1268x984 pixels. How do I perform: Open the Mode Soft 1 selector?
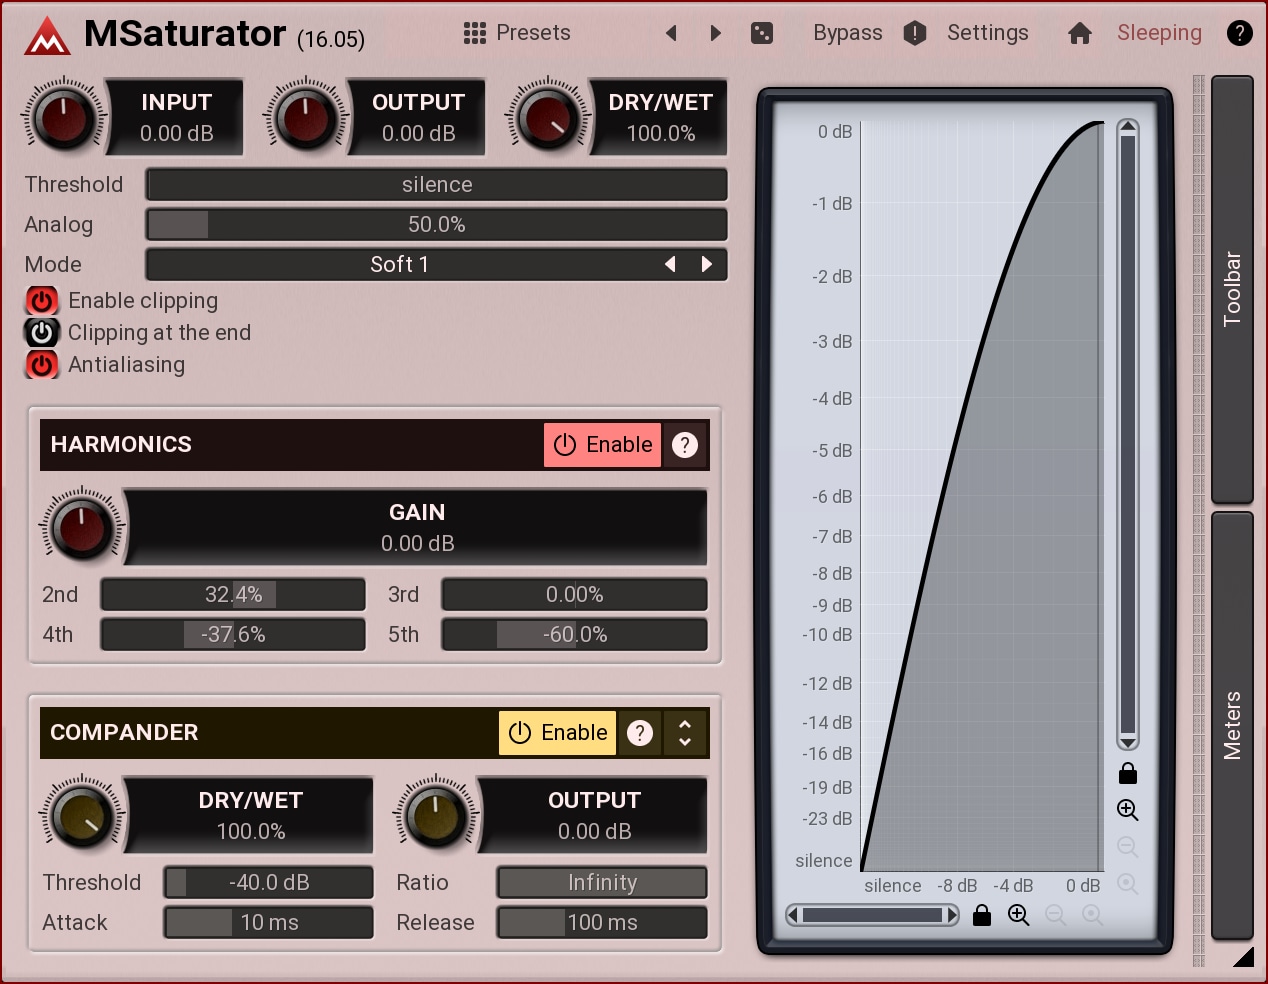click(399, 265)
